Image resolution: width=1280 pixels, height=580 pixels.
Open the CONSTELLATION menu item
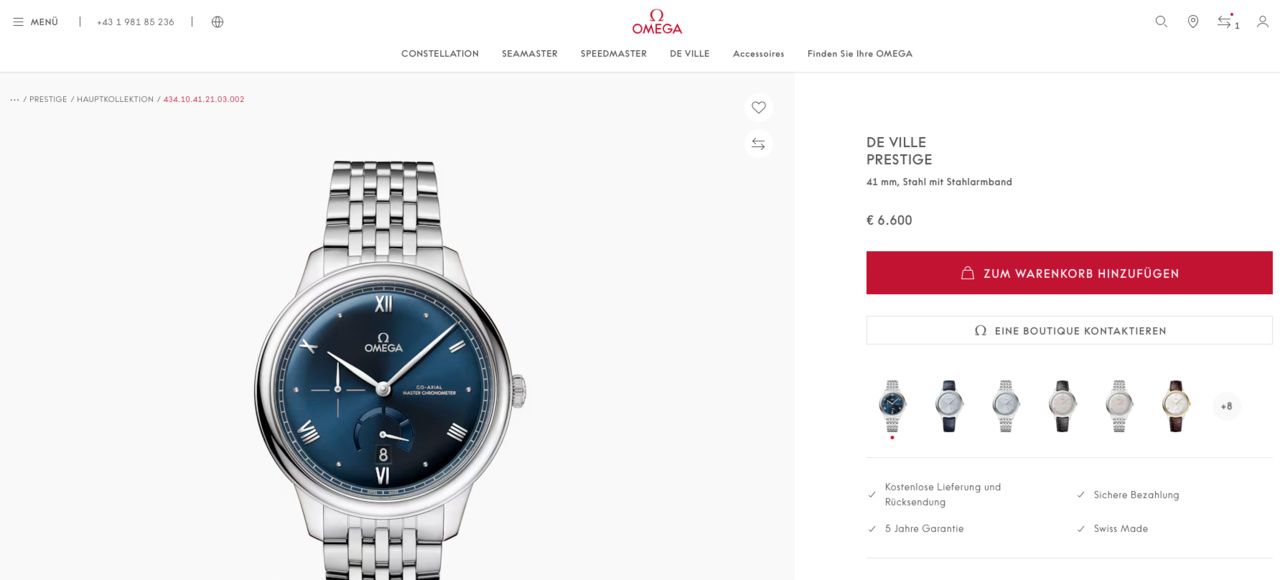tap(440, 54)
